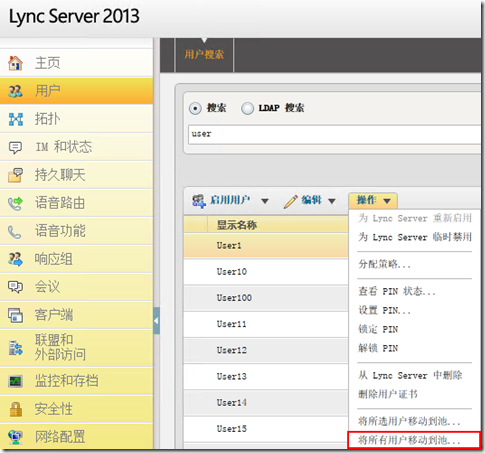Choose 锁定 PIN menu entry
Viewport: 485px width, 453px height.
click(378, 330)
